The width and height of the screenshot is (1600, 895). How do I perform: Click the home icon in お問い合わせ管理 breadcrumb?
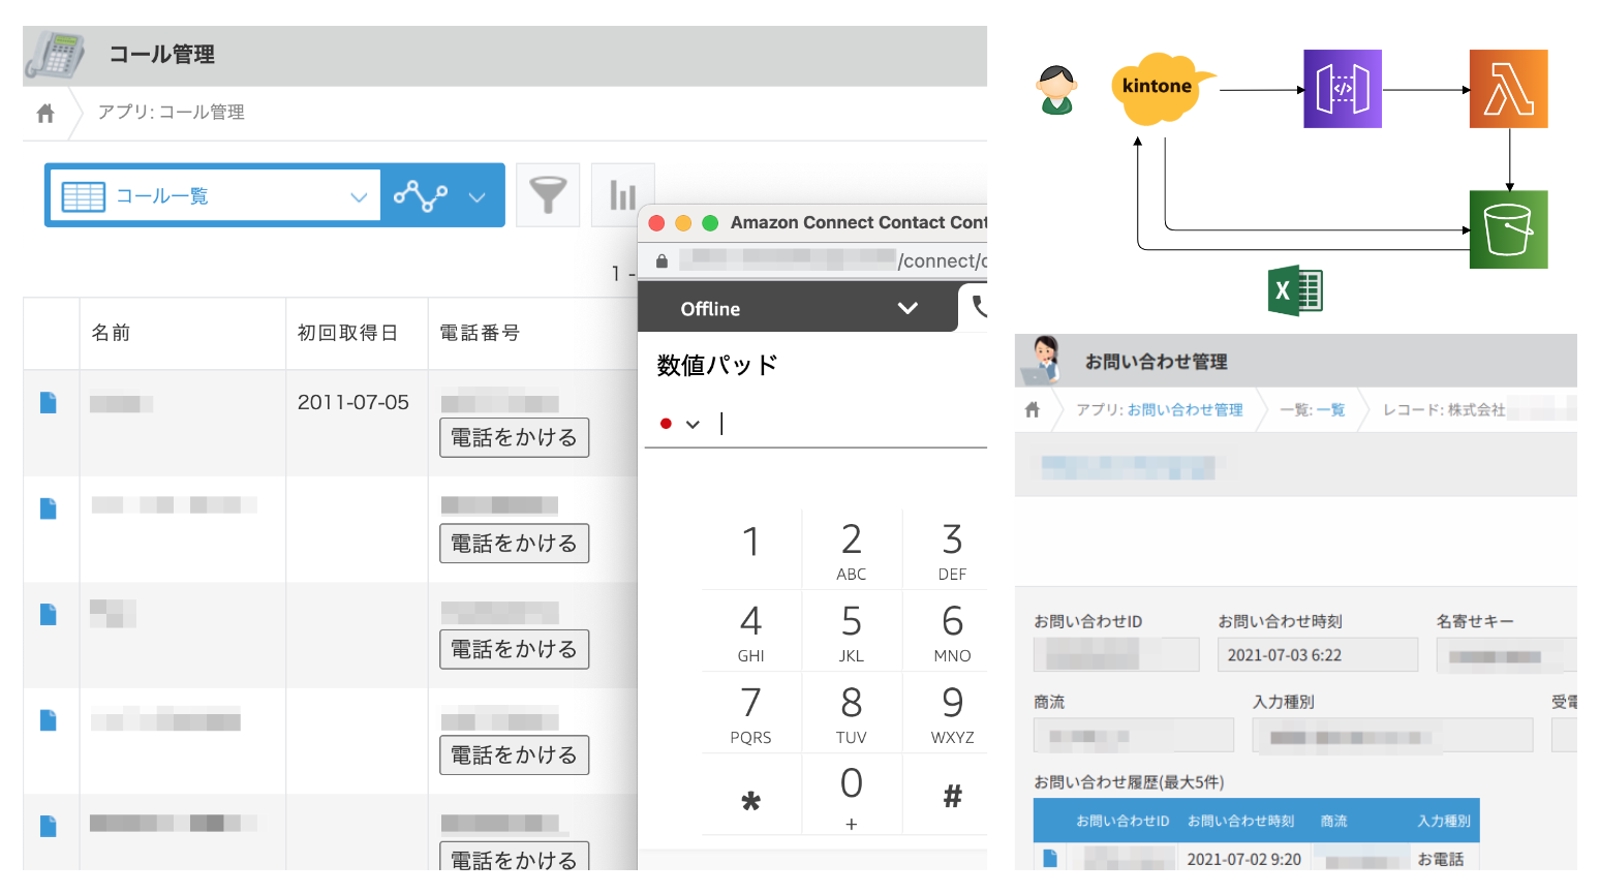1033,410
